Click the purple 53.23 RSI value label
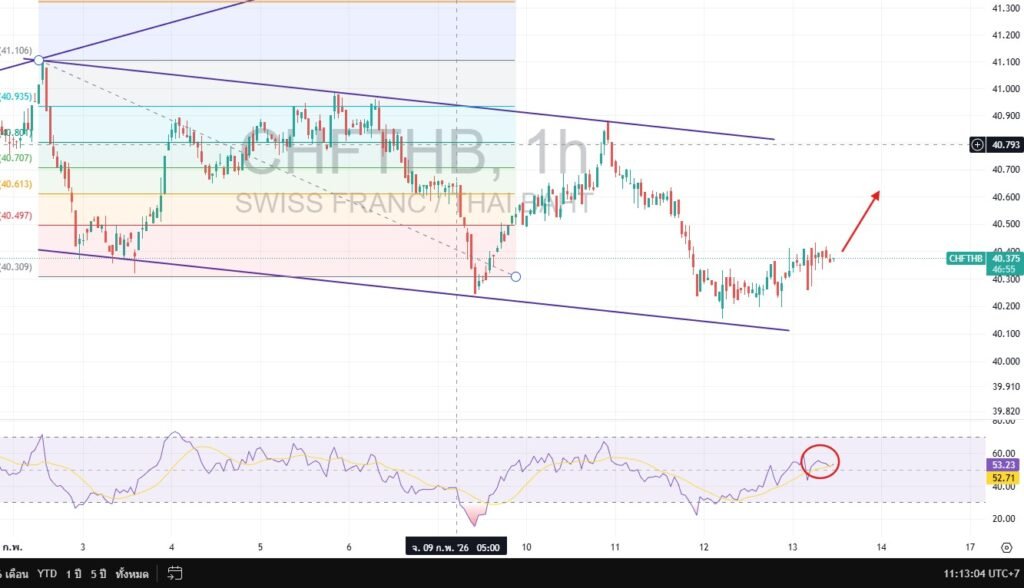This screenshot has height=588, width=1024. (1003, 466)
